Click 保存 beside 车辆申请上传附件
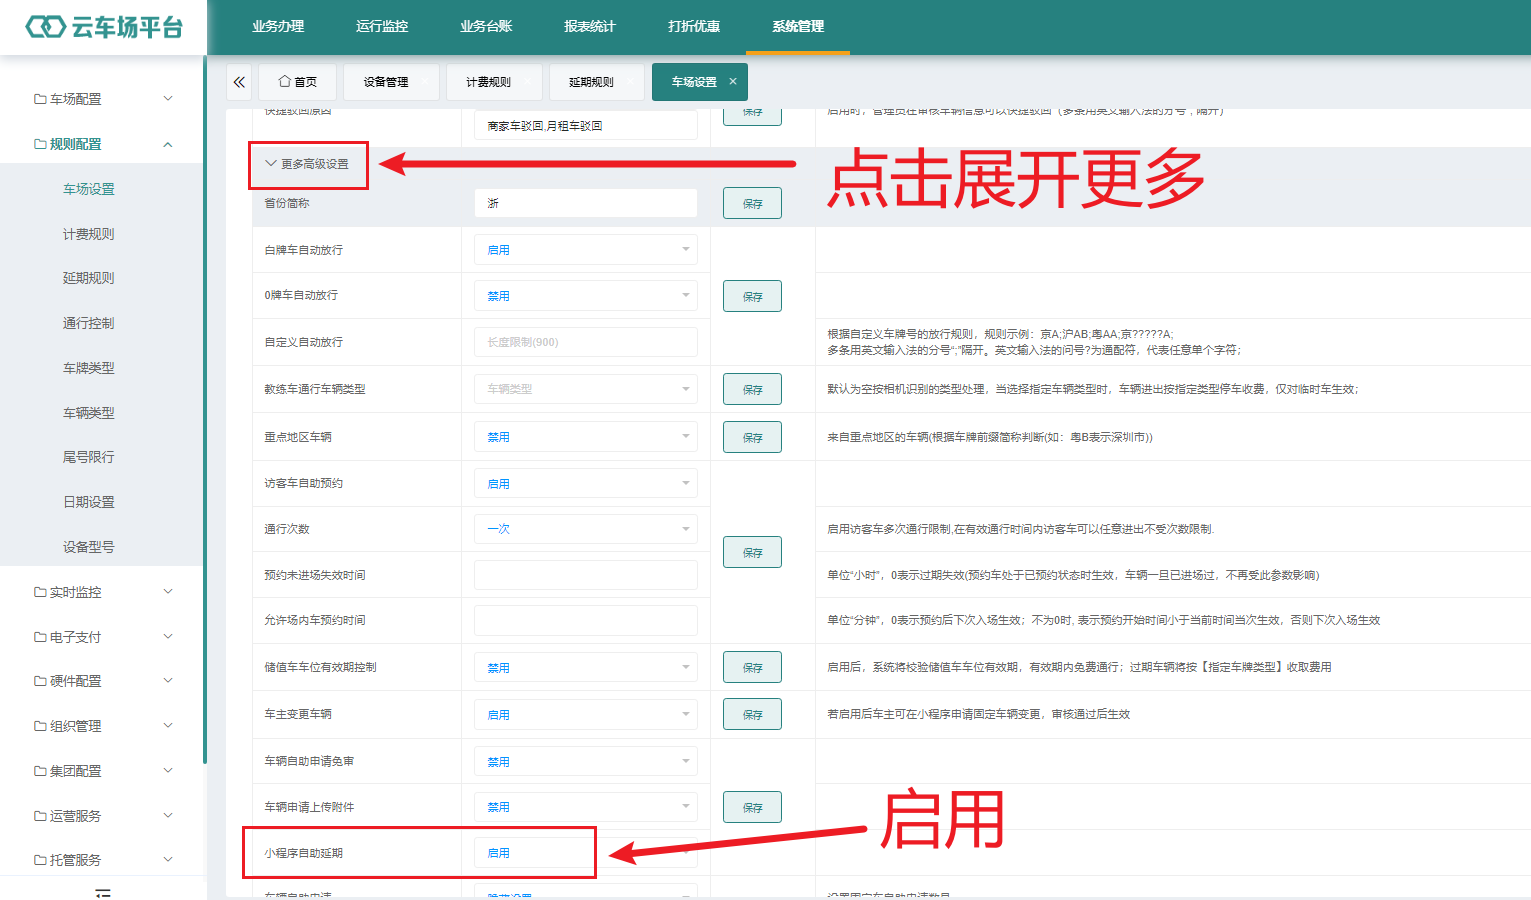Screen dimensions: 1531x900 point(752,807)
